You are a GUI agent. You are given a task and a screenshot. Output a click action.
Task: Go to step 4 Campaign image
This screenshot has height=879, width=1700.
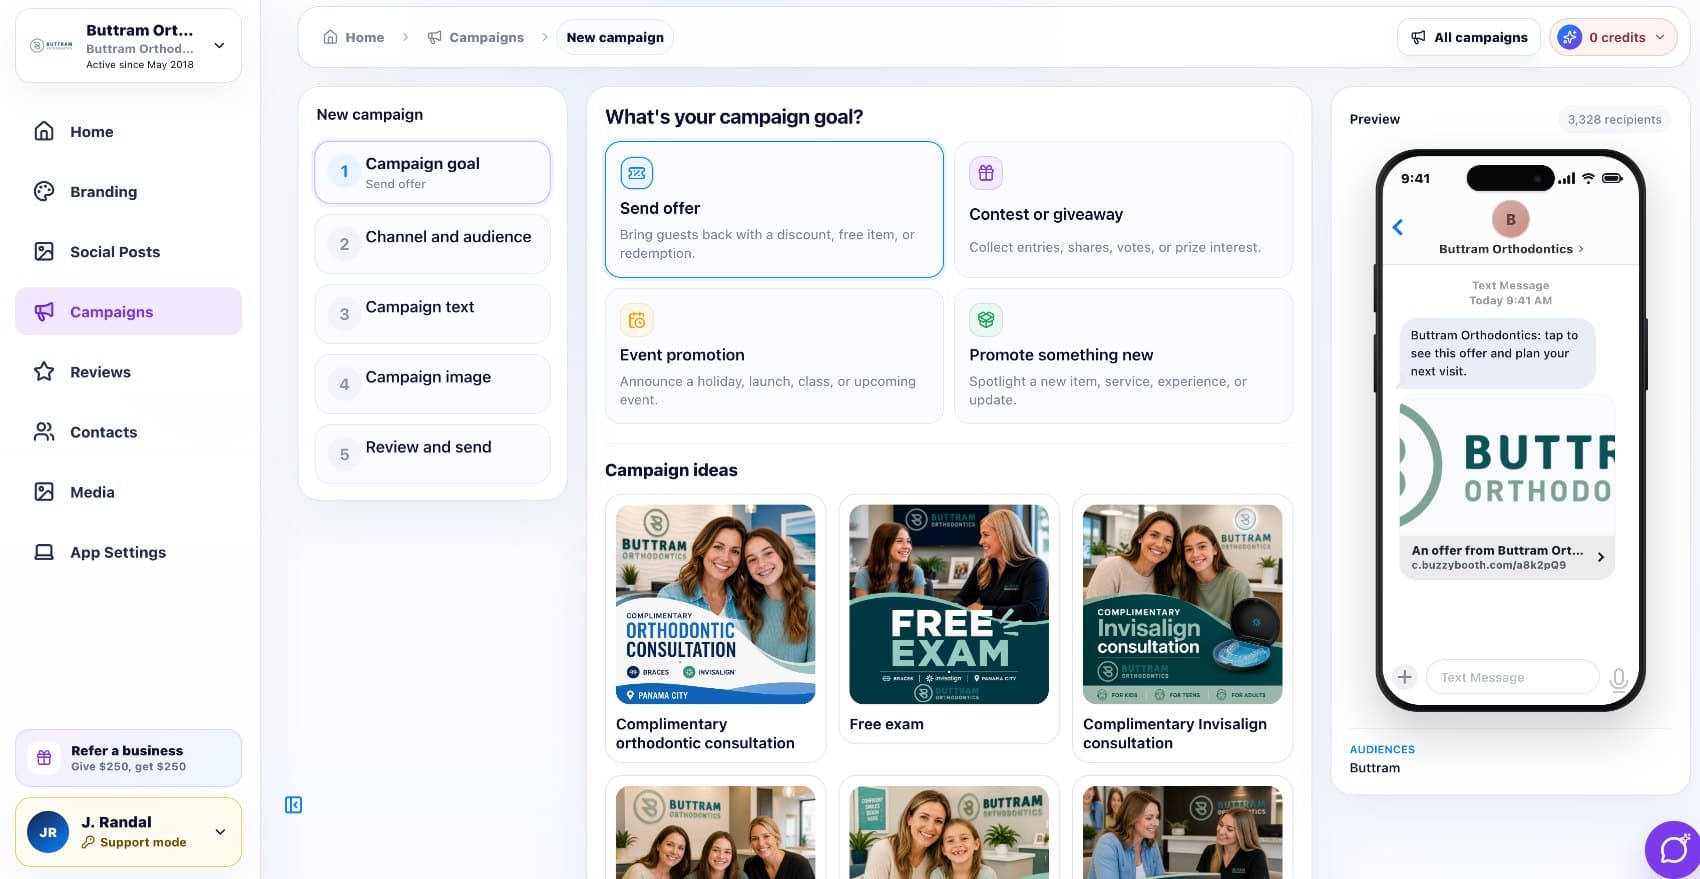point(432,383)
